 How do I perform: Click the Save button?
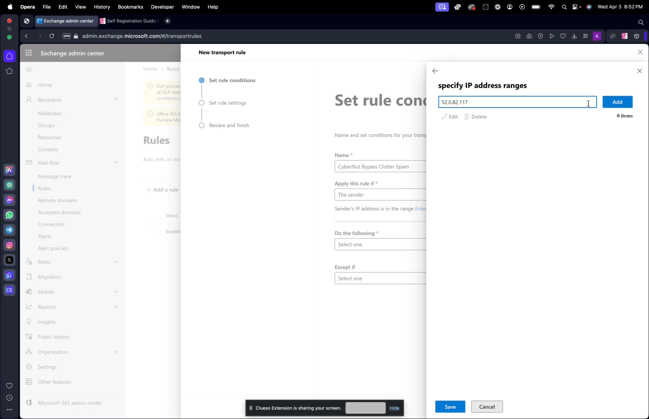[x=450, y=407]
